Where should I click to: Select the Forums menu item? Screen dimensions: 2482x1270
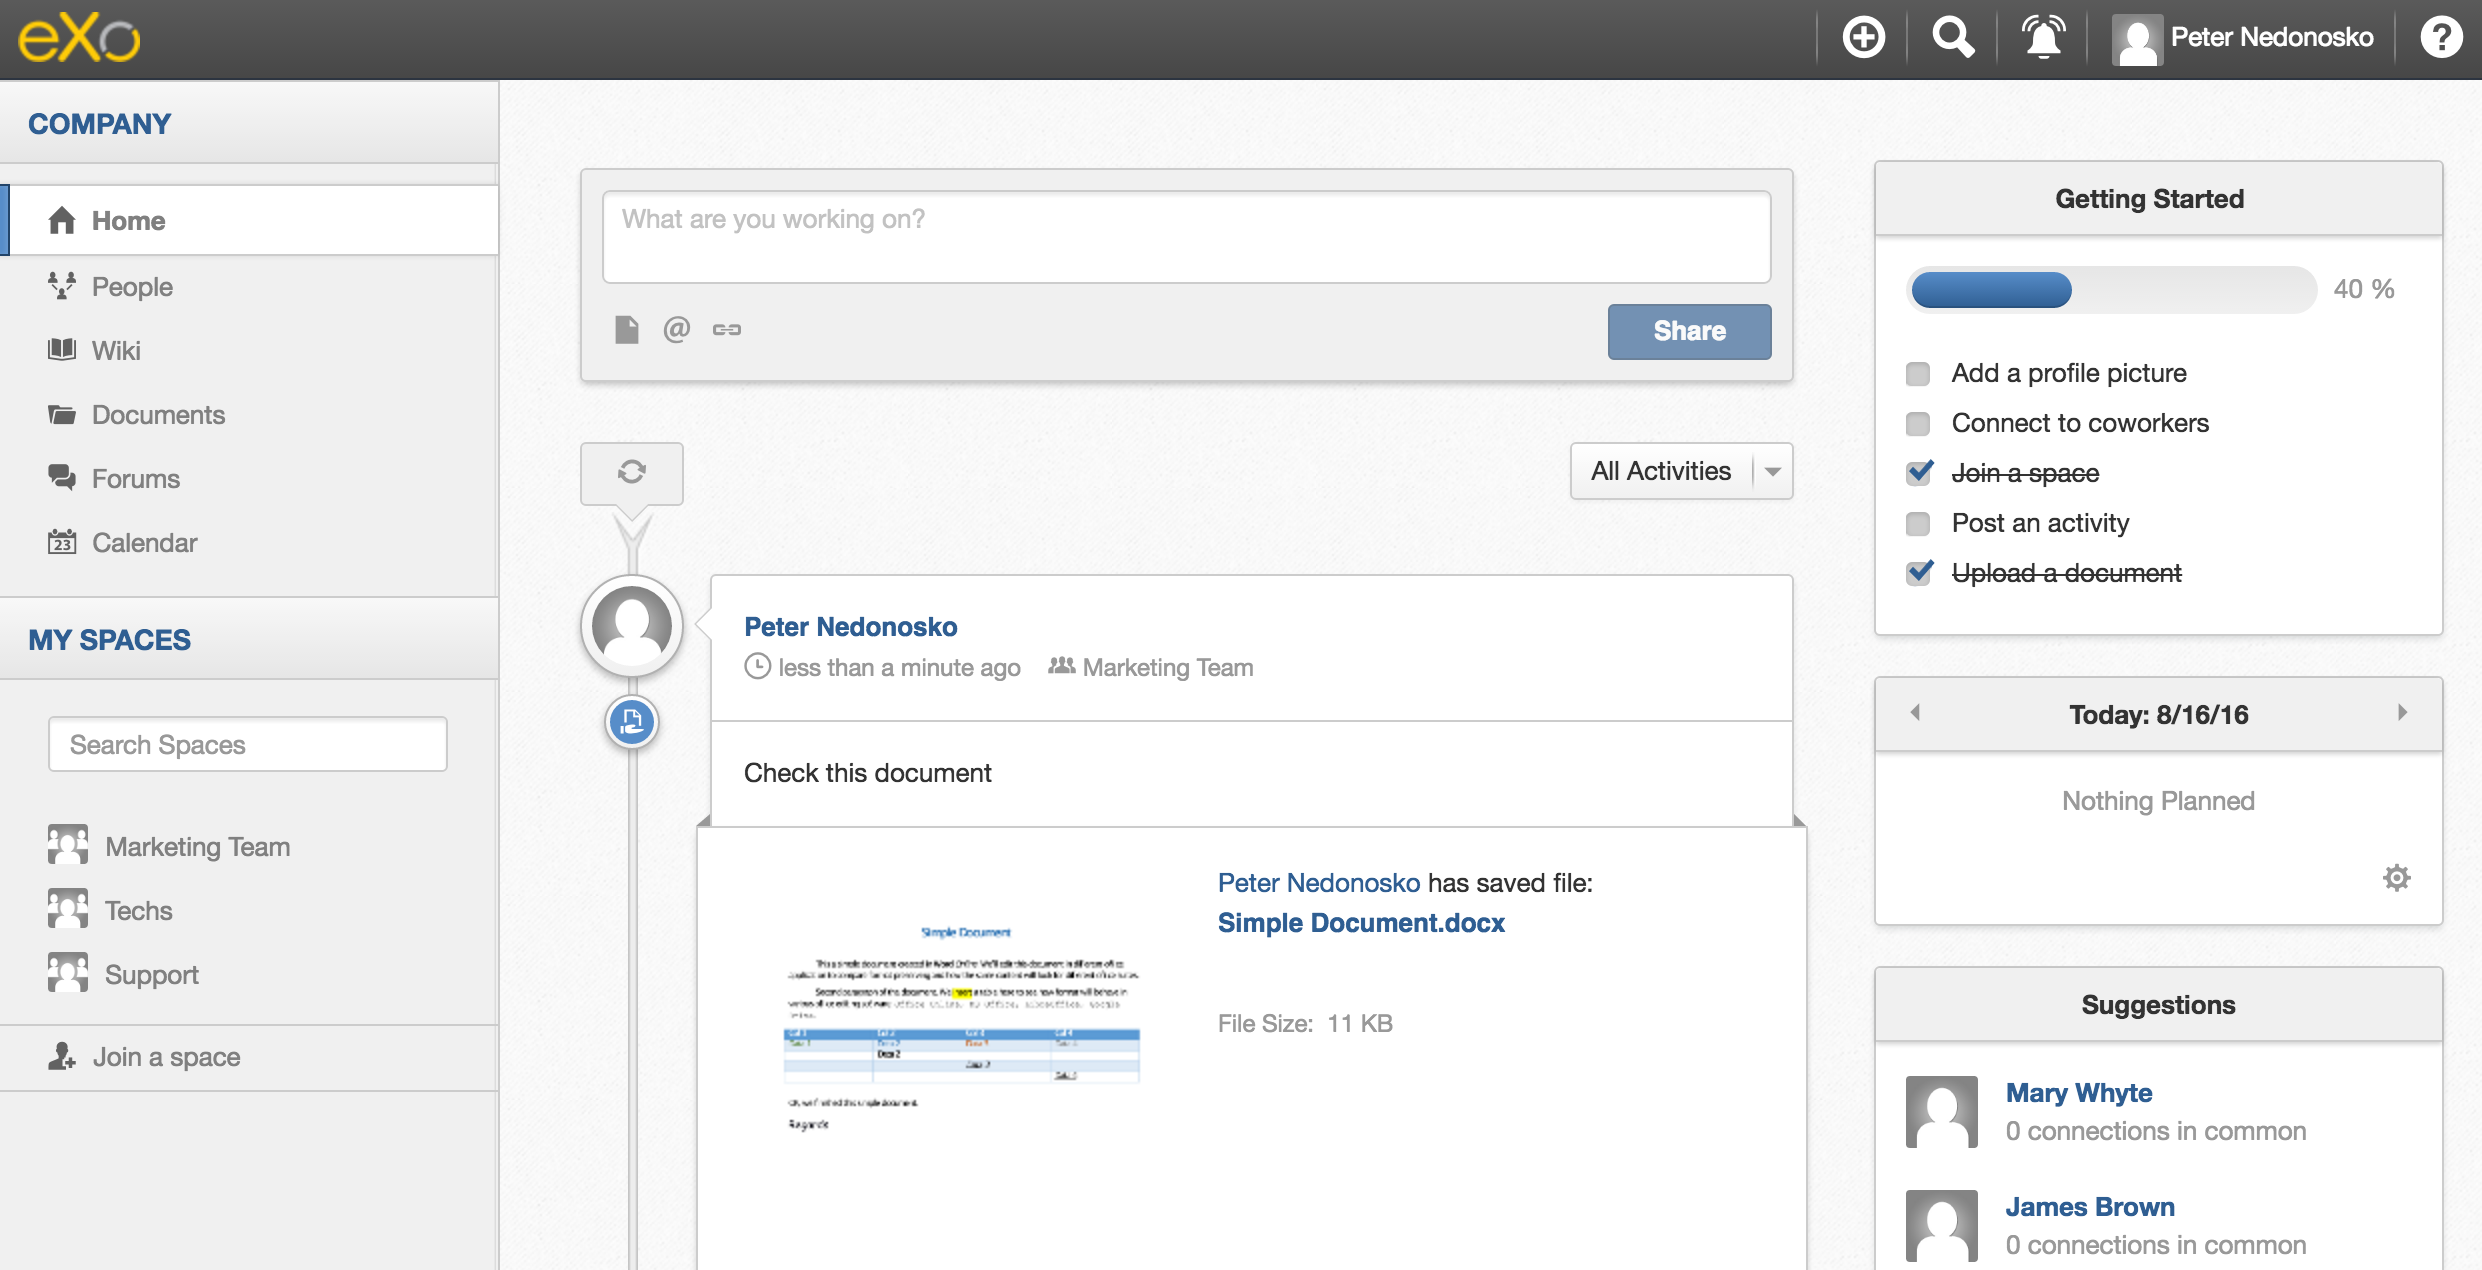[136, 479]
